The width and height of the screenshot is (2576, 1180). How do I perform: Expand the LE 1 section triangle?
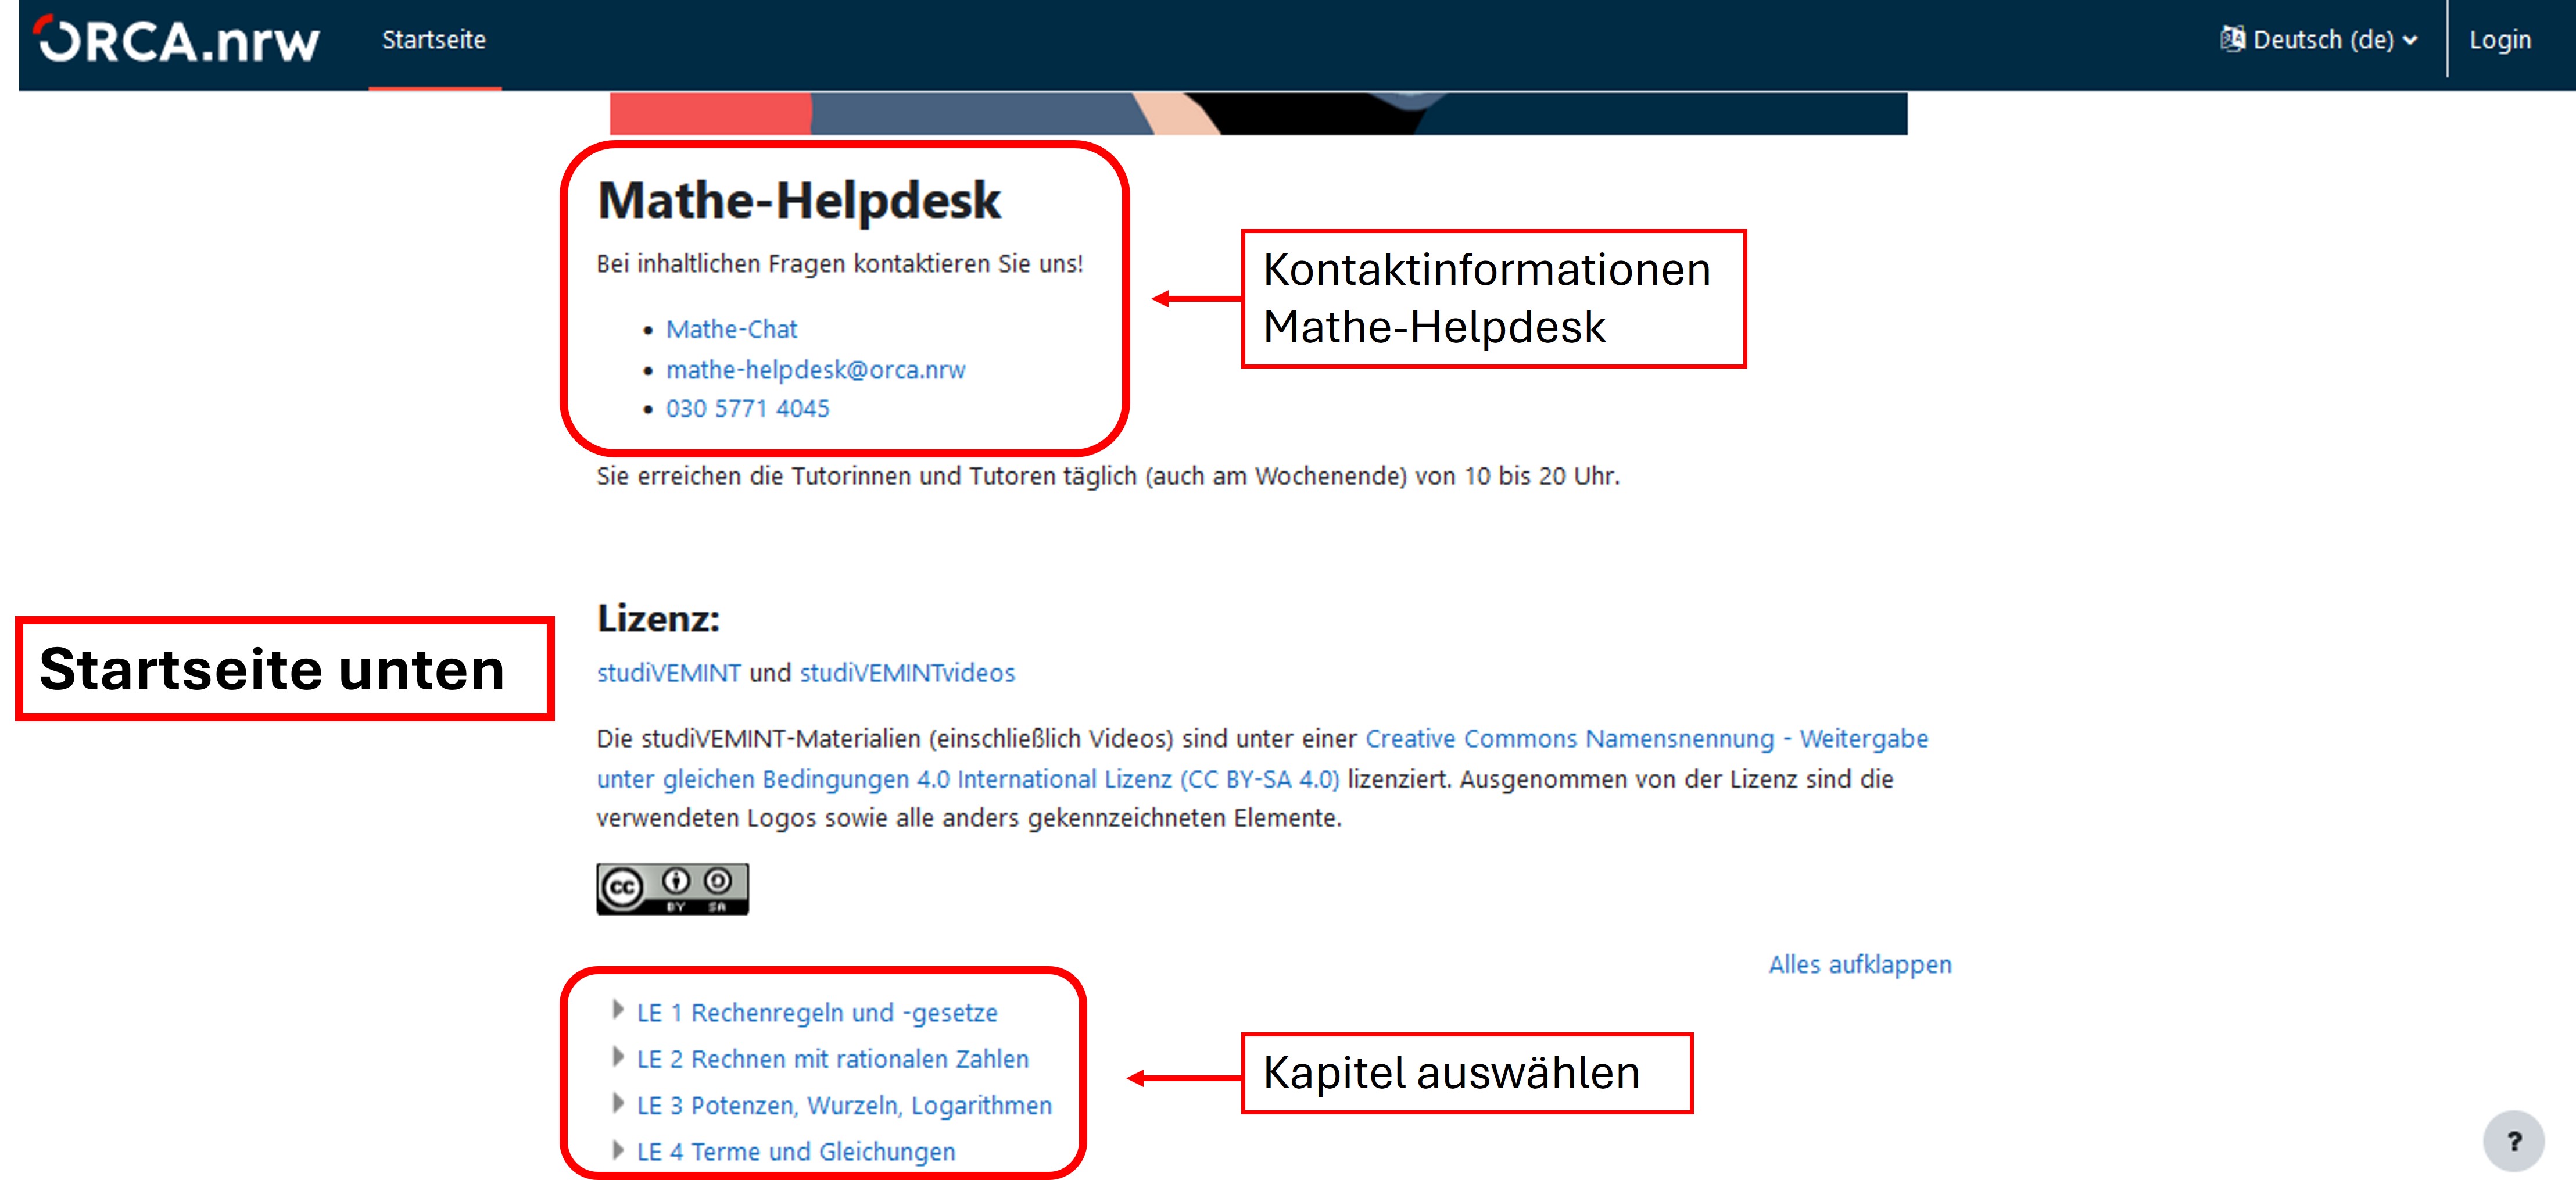coord(618,1010)
